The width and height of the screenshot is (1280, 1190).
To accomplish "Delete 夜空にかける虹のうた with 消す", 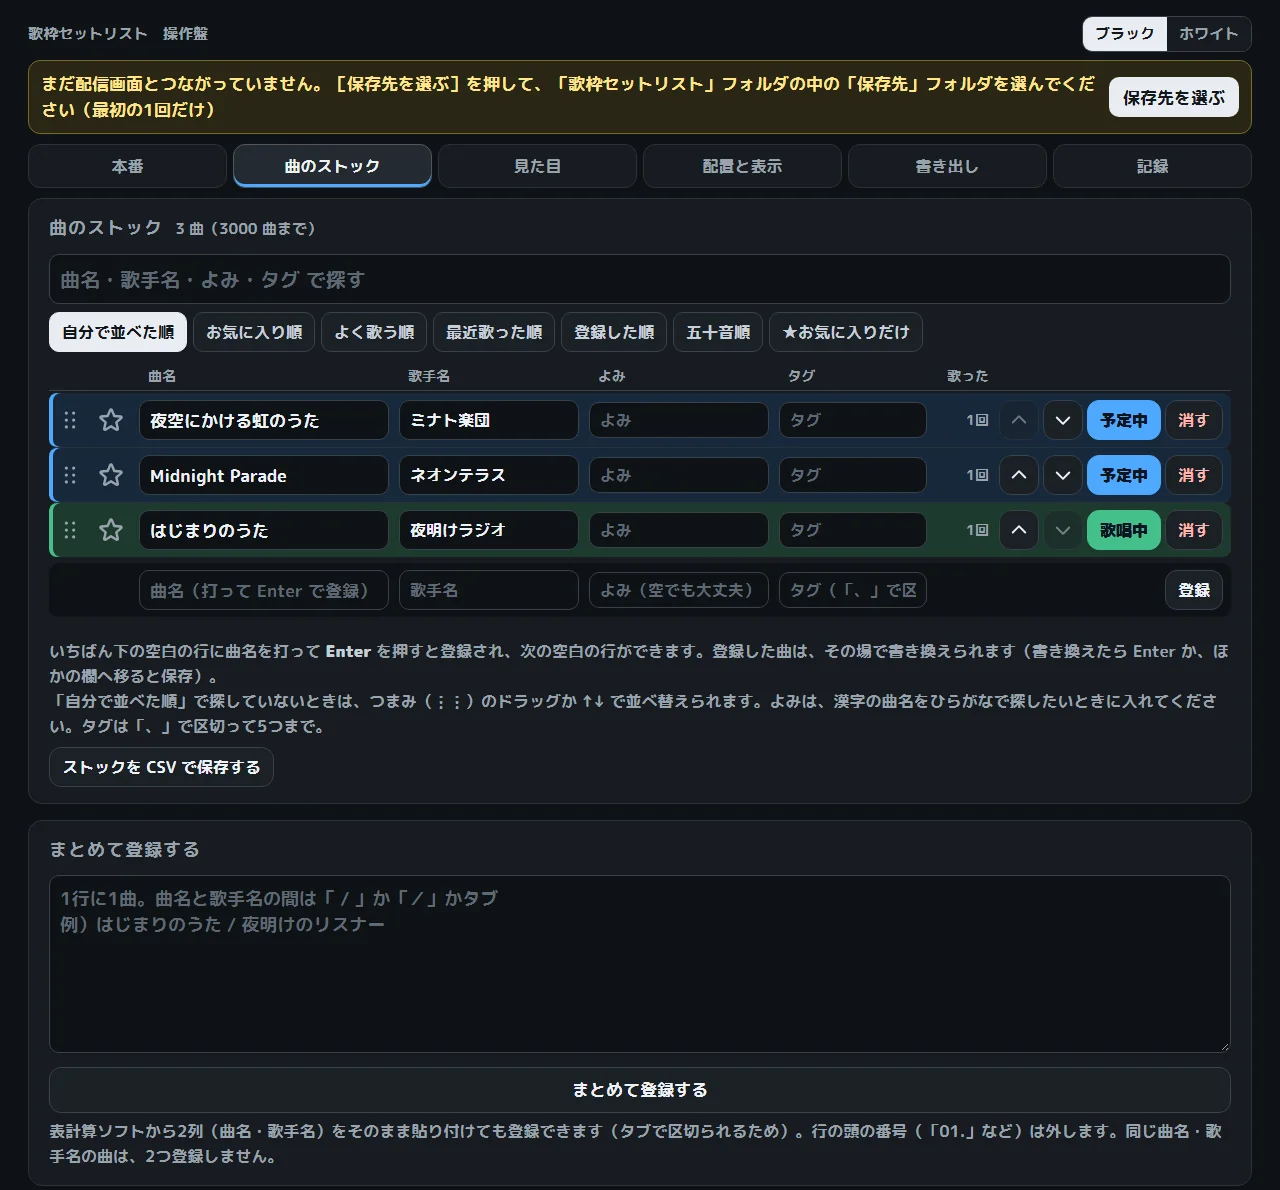I will (1193, 420).
